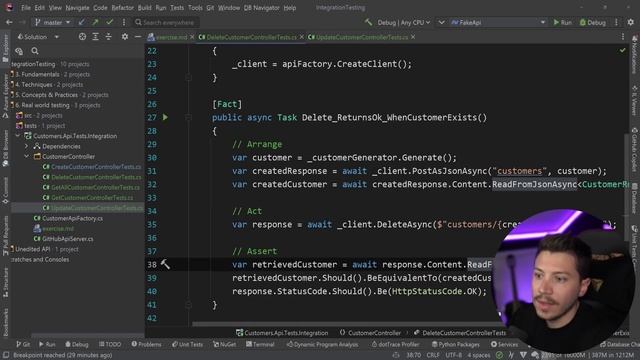Open the FakeApi run configuration dropdown

(498, 22)
